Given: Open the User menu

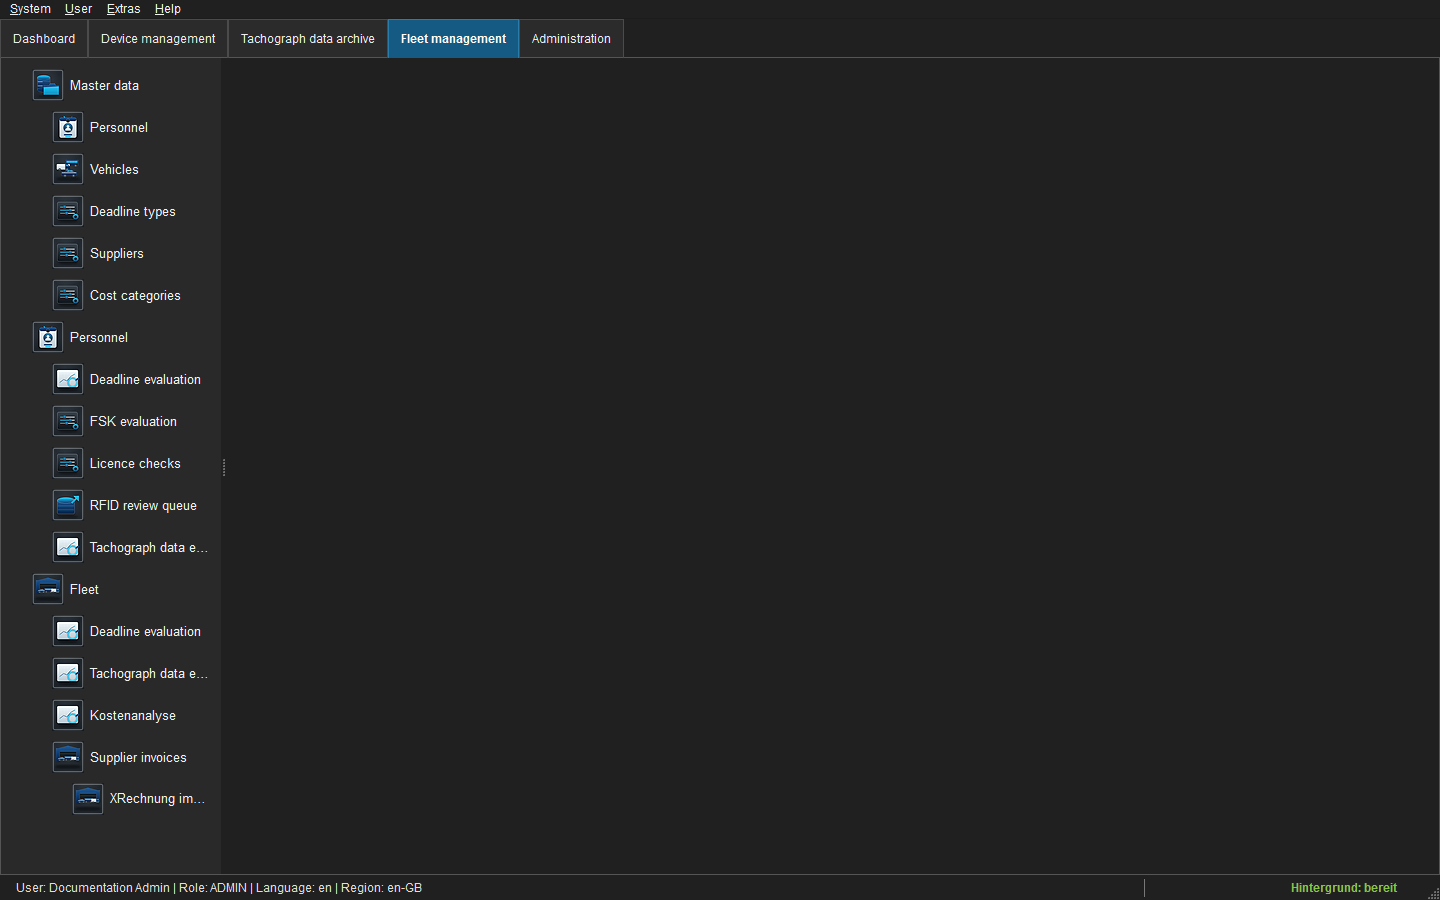Looking at the screenshot, I should pos(78,9).
